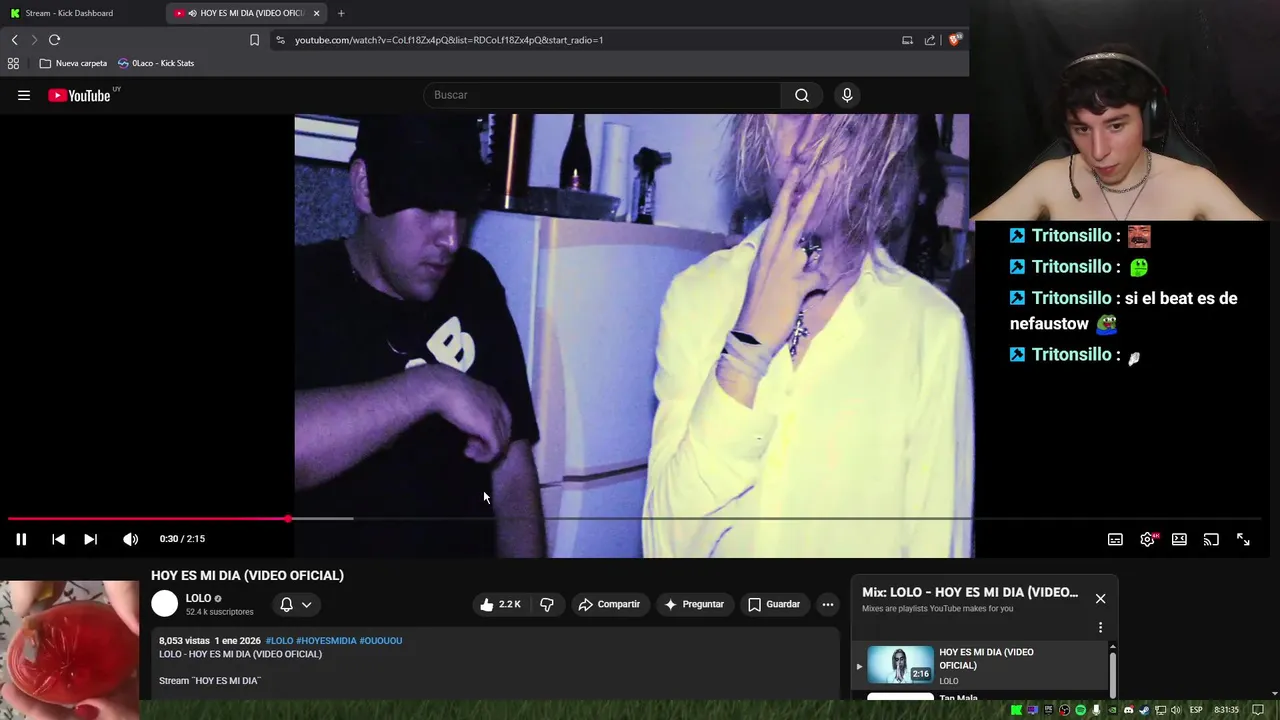Image resolution: width=1280 pixels, height=720 pixels.
Task: Open browser apps grid icon
Action: 13,63
